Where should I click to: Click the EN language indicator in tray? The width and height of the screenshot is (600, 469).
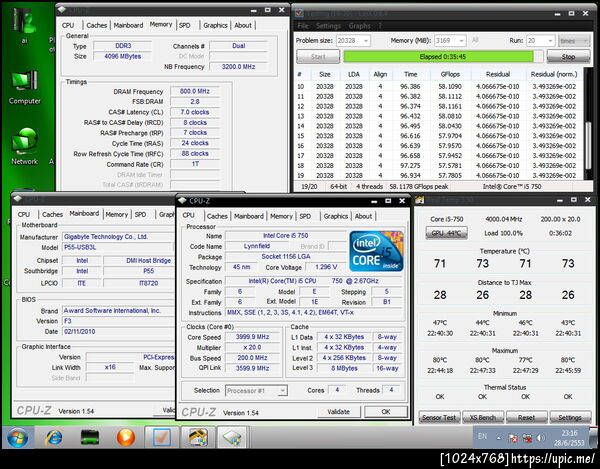[483, 436]
